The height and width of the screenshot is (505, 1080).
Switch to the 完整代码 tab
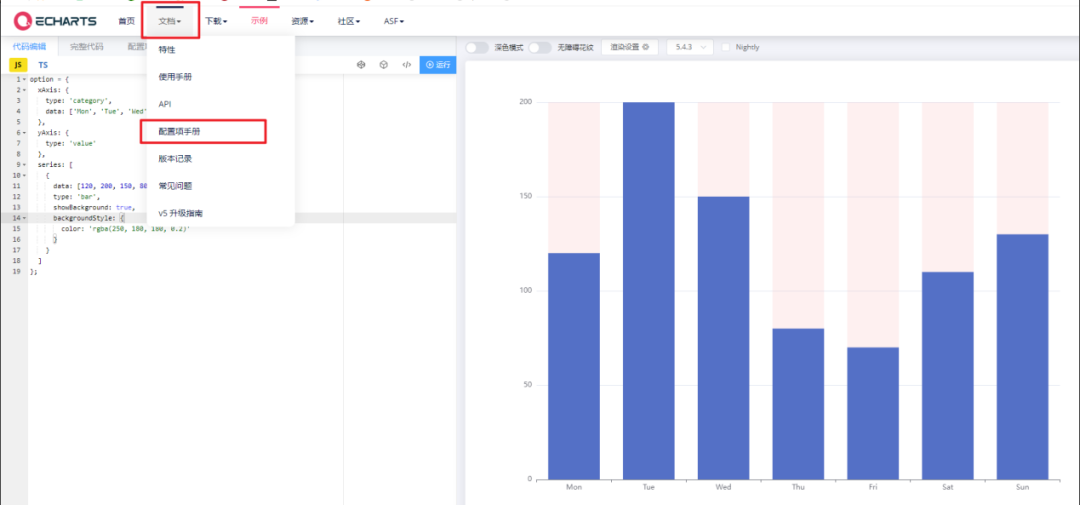(x=86, y=47)
